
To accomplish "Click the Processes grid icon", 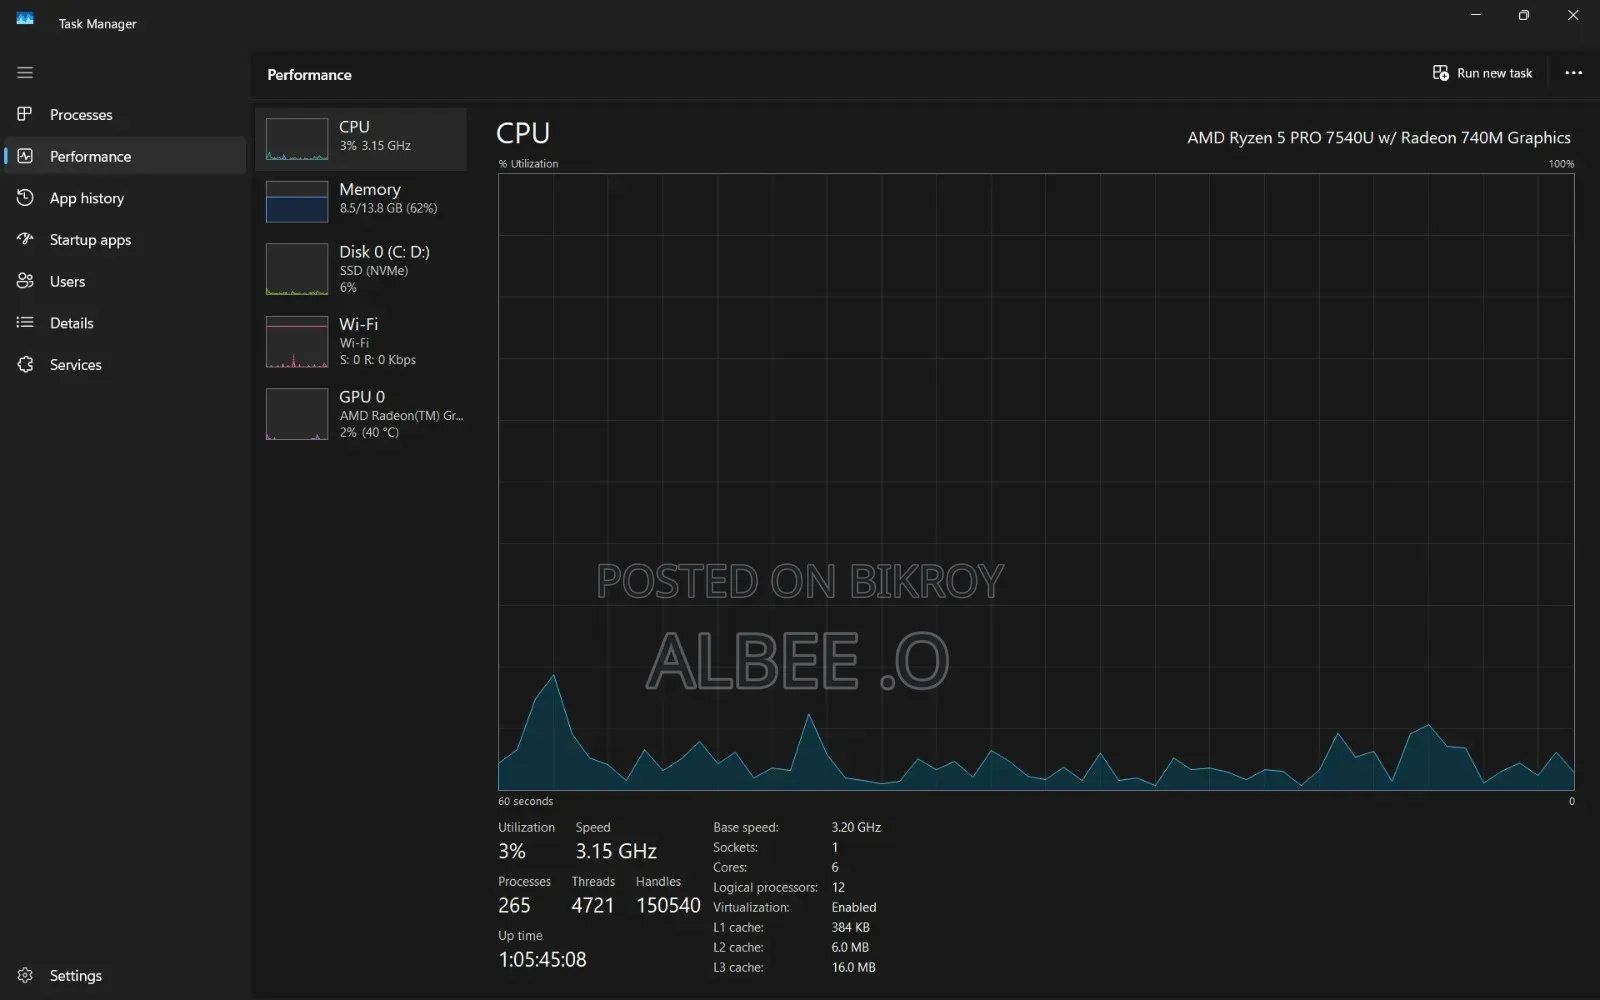I will tap(25, 114).
